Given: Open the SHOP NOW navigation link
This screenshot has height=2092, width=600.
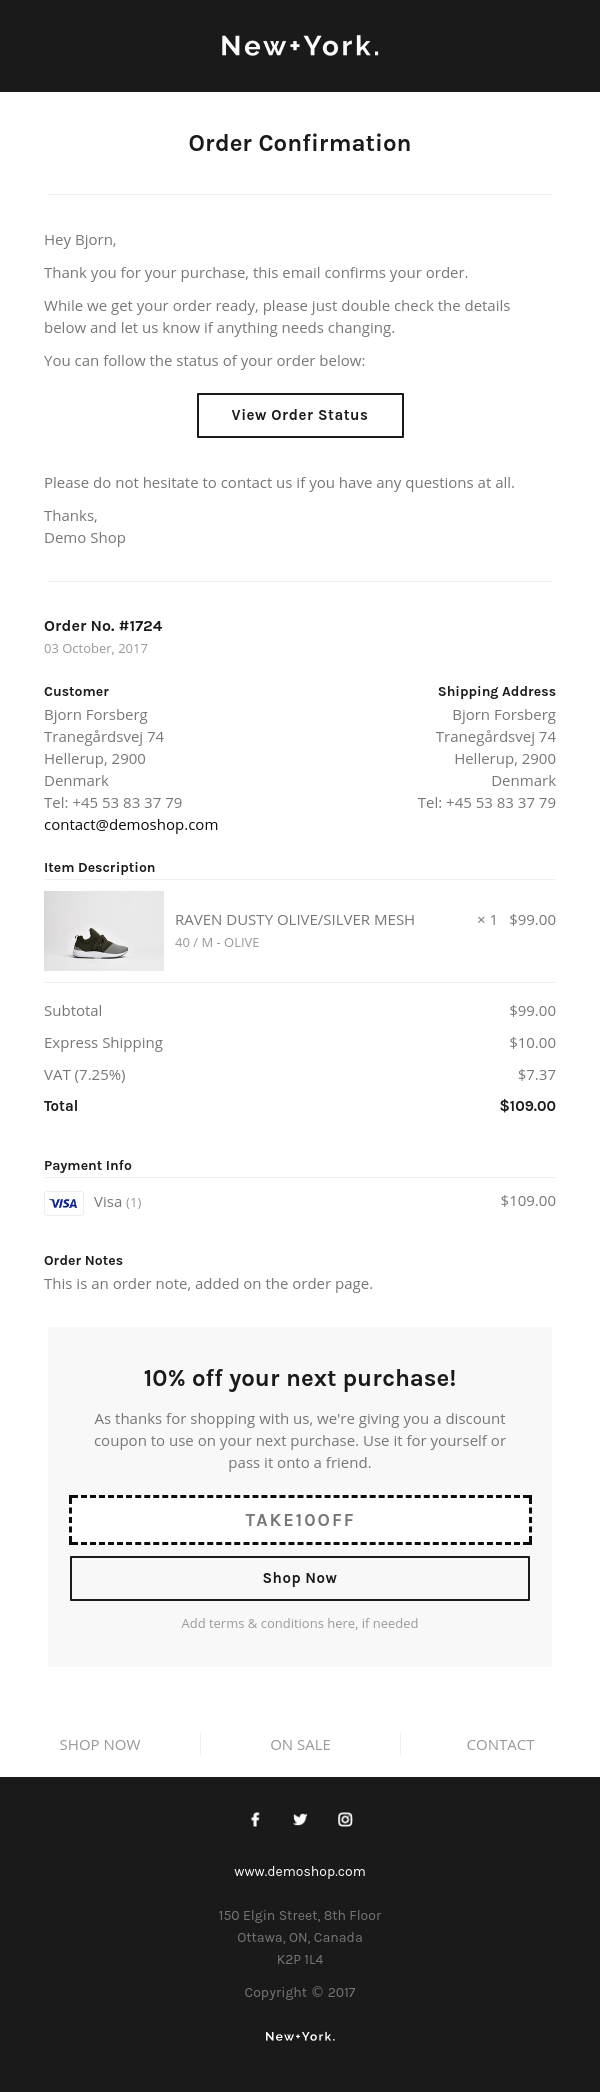Looking at the screenshot, I should point(100,1744).
